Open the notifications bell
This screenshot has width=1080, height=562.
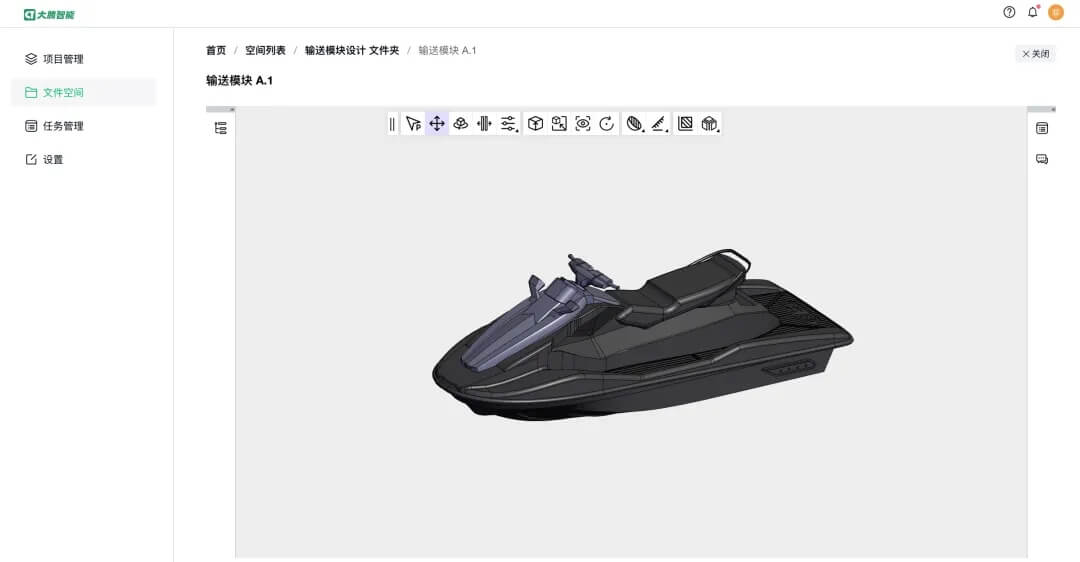[x=1032, y=12]
